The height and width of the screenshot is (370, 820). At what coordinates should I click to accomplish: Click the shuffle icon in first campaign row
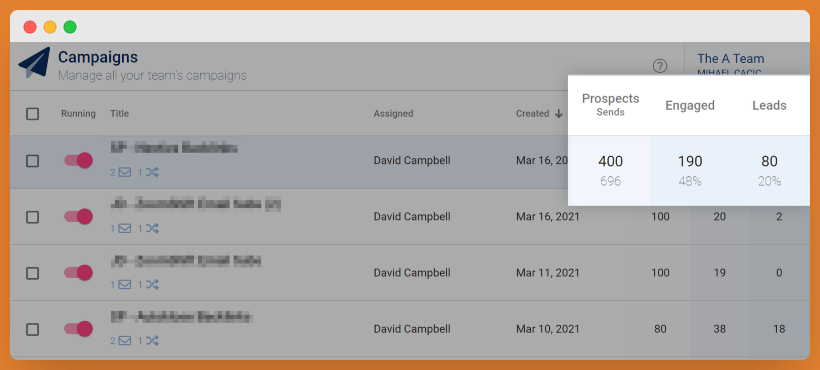click(152, 172)
